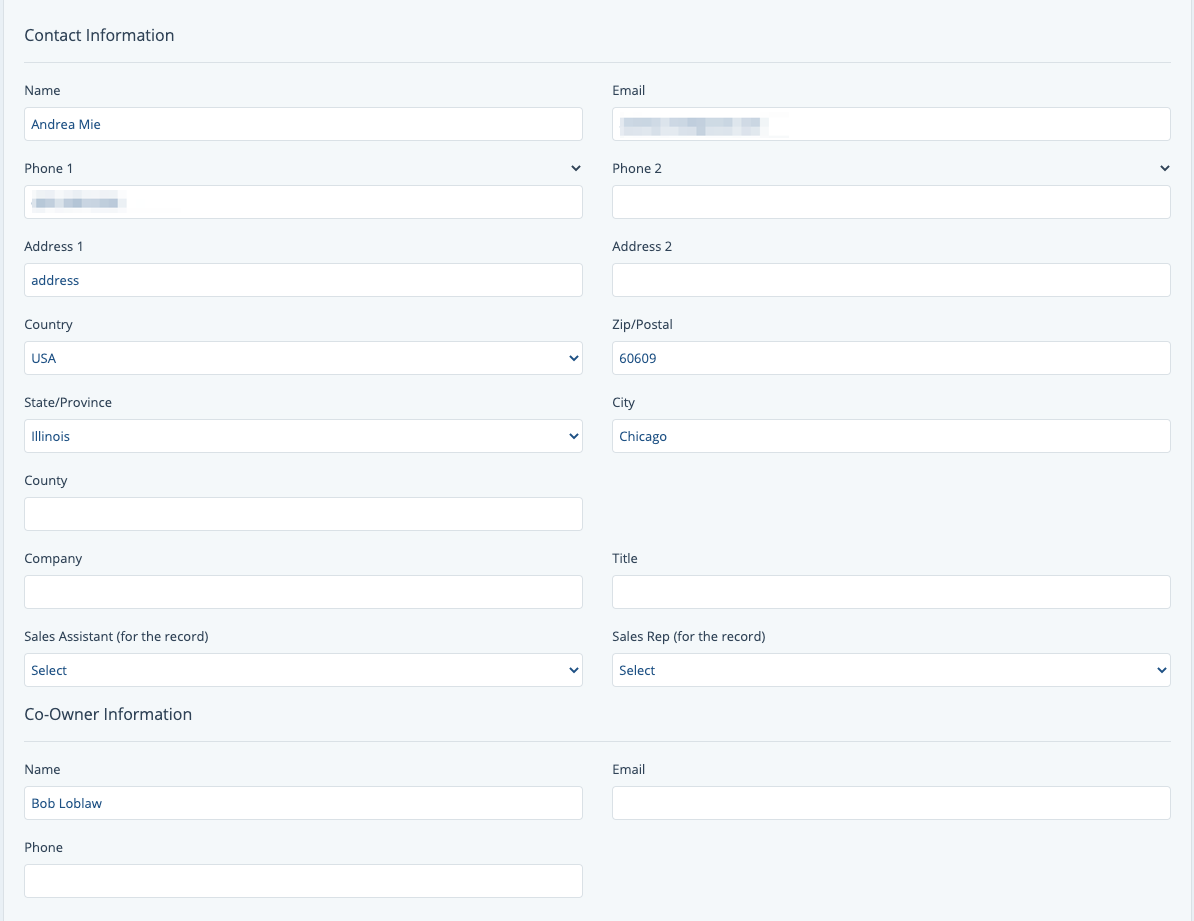The height and width of the screenshot is (921, 1194).
Task: Open the Country dropdown showing USA
Action: [x=303, y=358]
